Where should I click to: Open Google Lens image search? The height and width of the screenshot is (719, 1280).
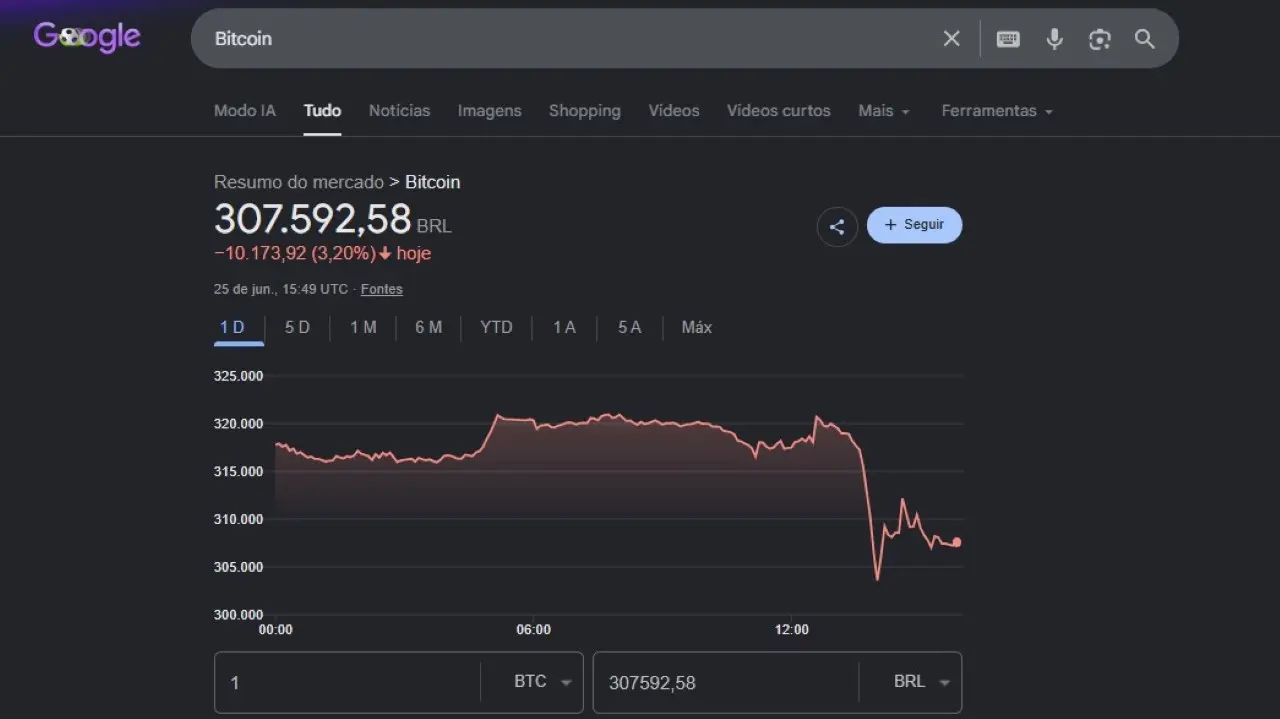pyautogui.click(x=1100, y=39)
